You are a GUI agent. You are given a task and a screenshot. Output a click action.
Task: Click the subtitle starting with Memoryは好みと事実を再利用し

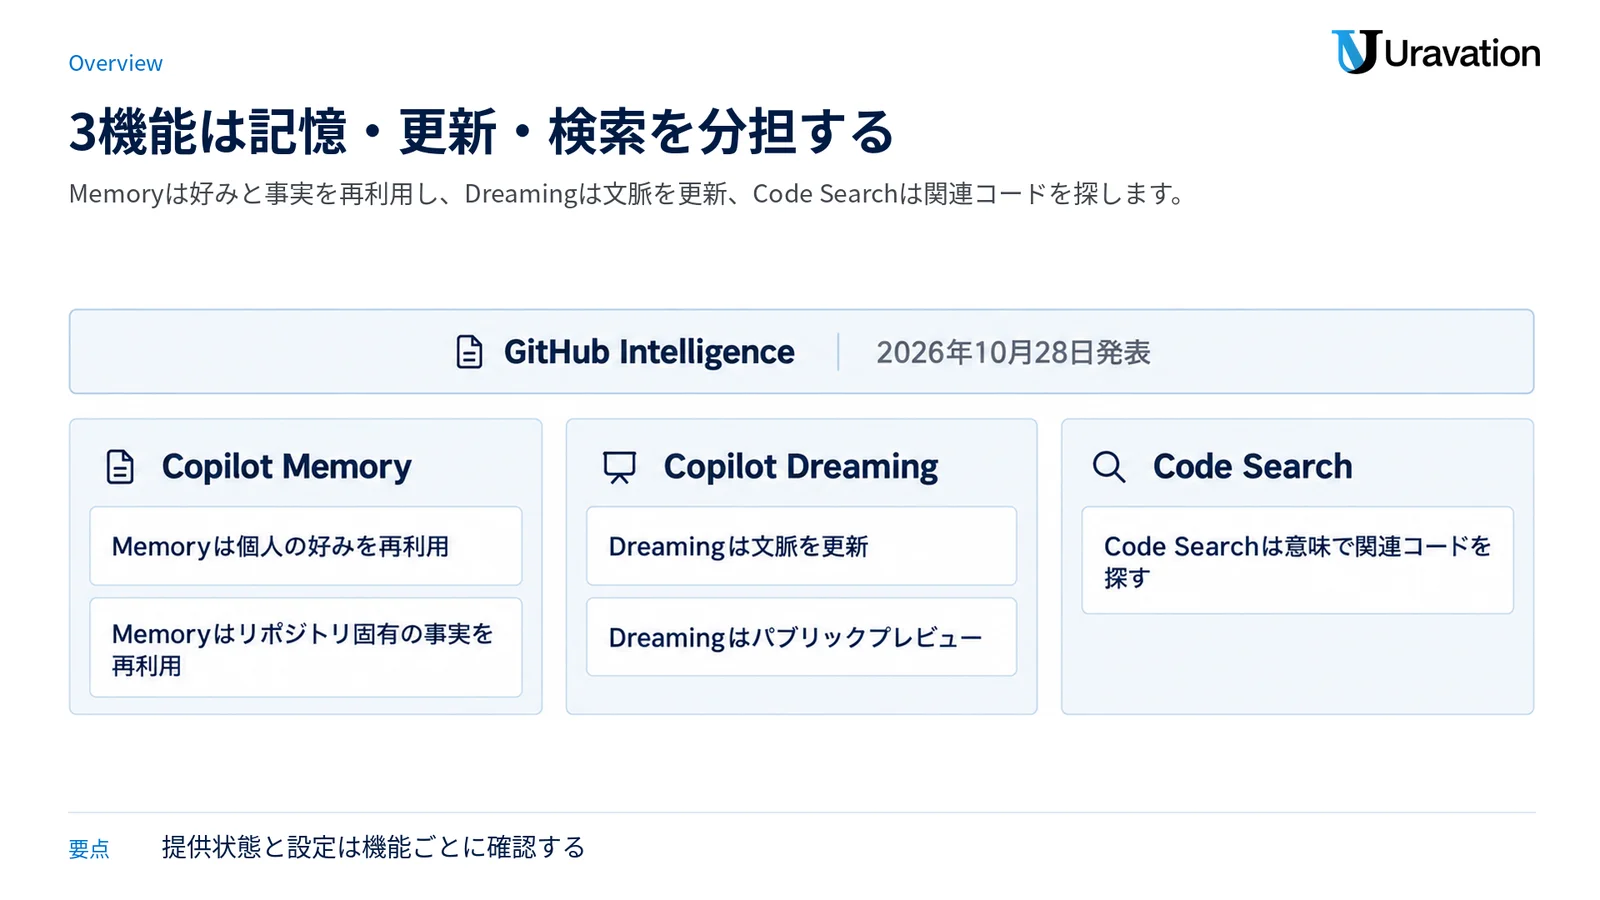point(628,194)
